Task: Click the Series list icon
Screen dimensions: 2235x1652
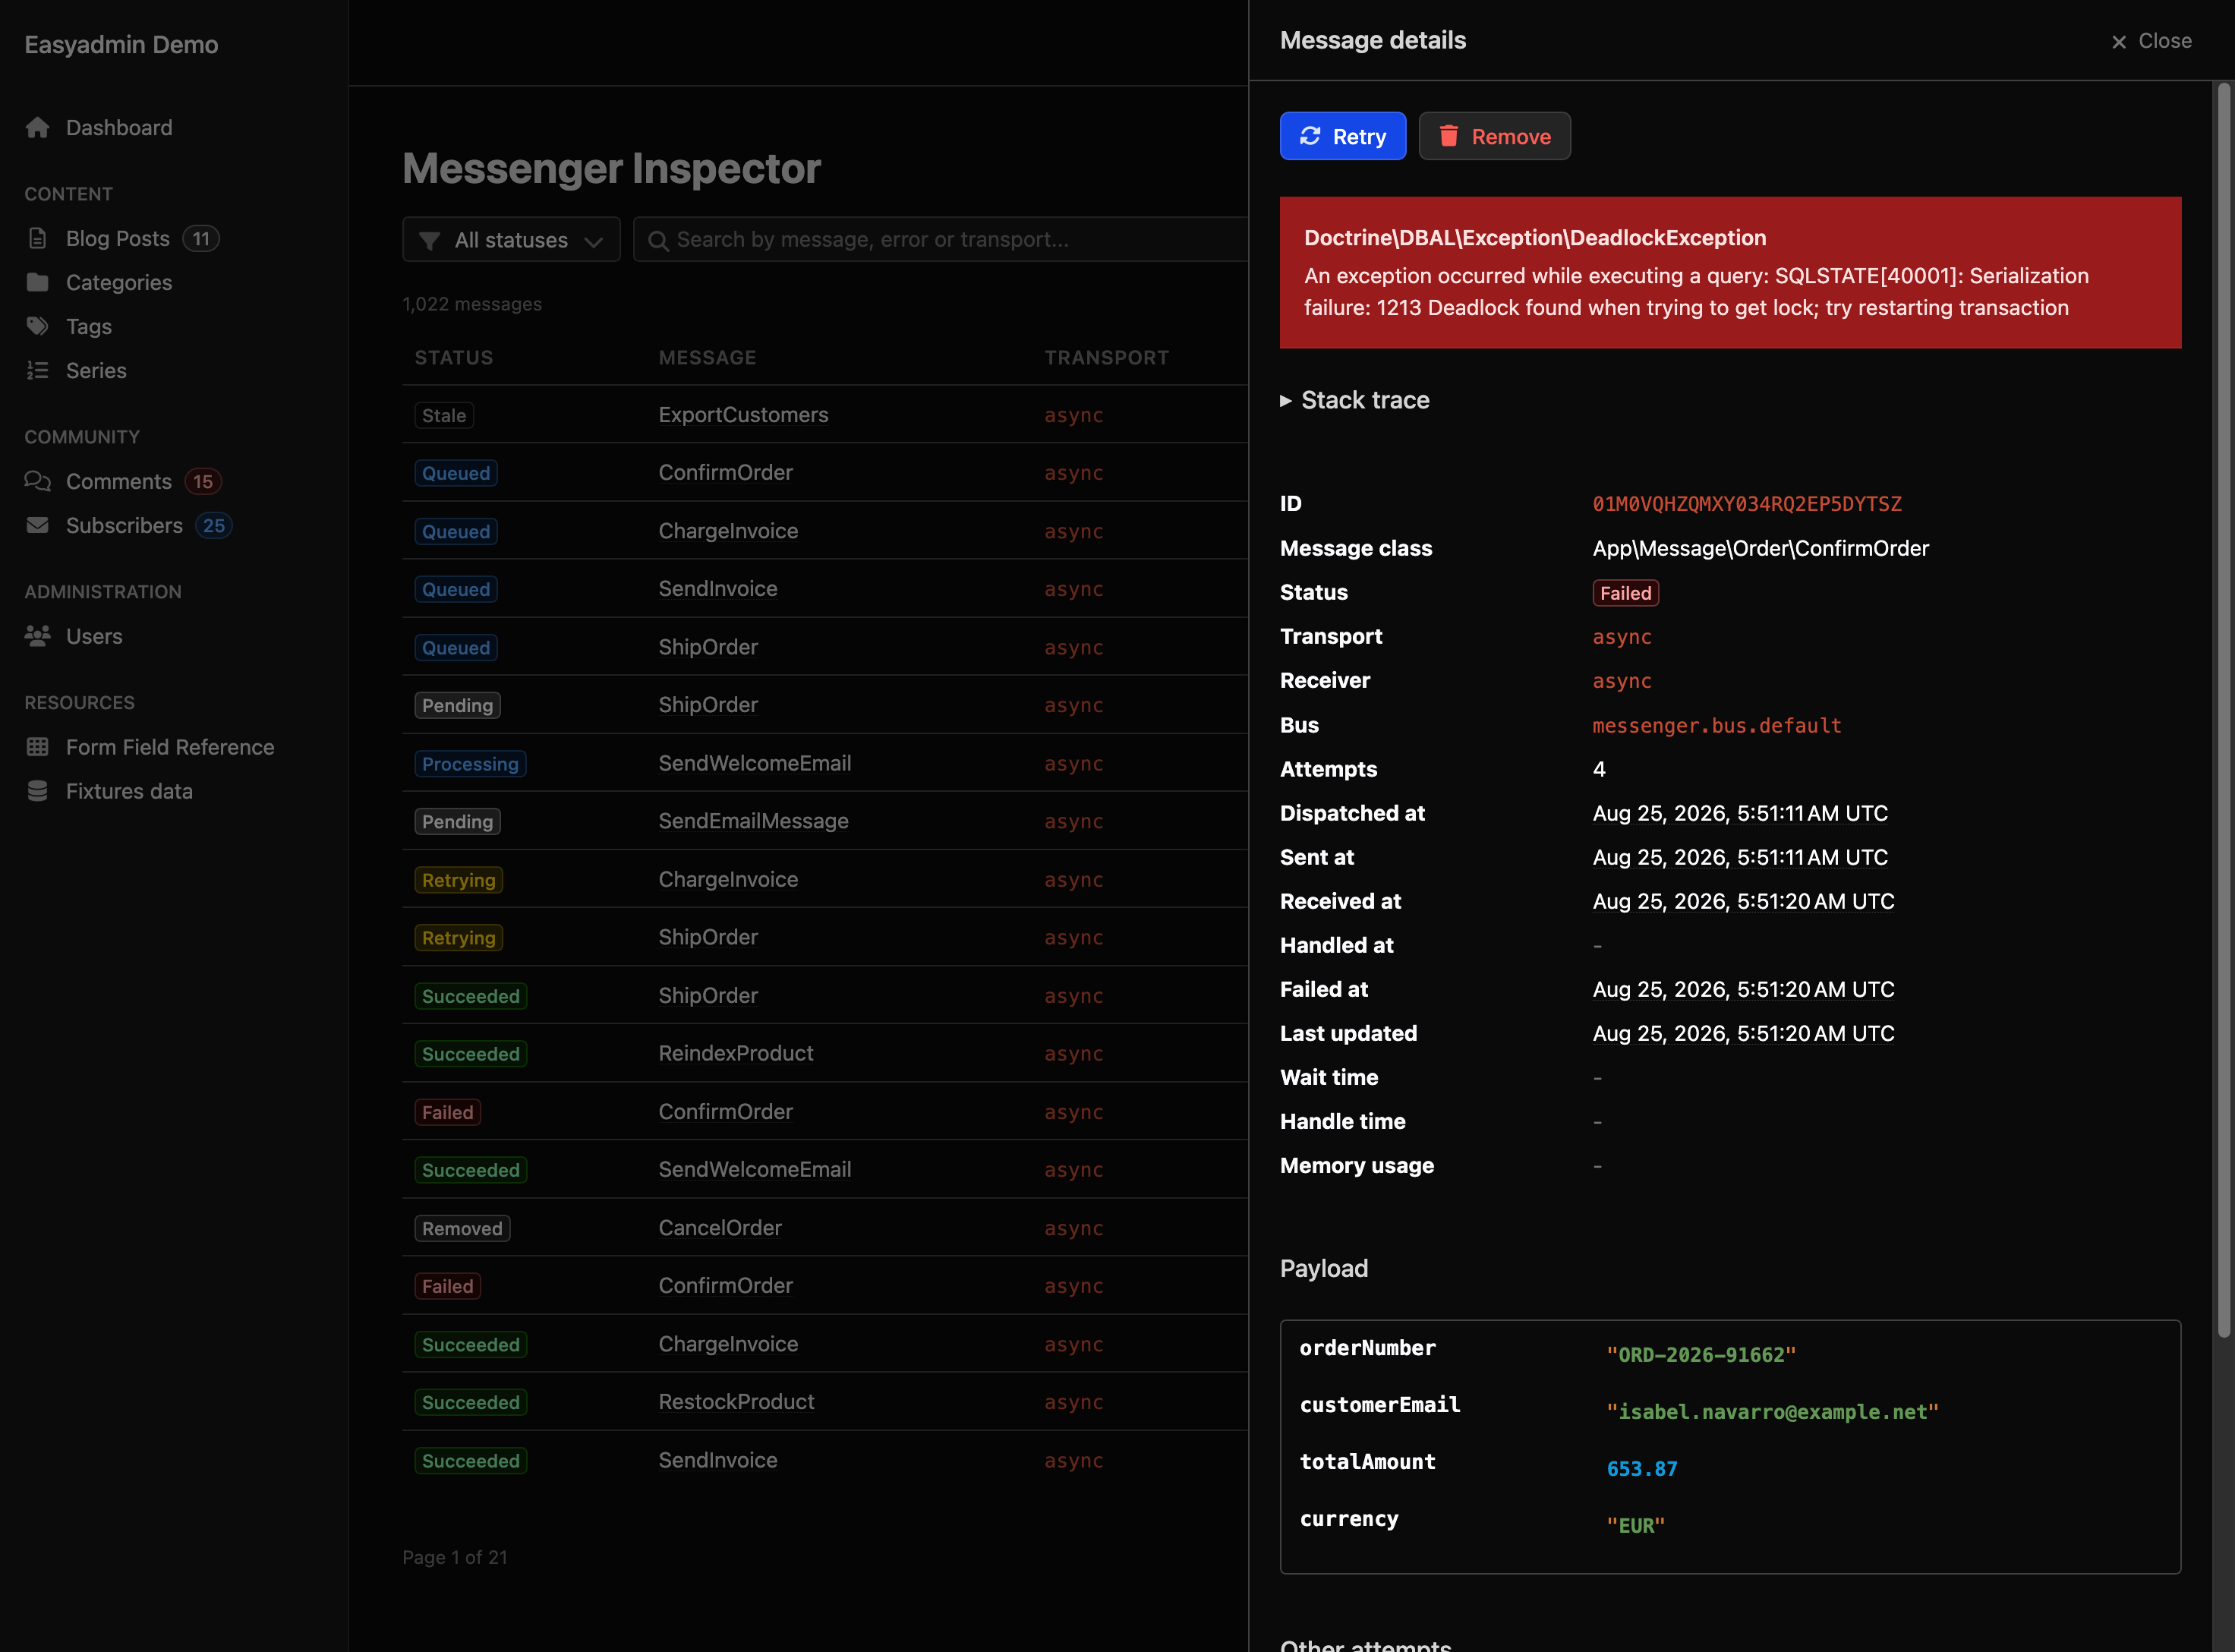Action: tap(38, 370)
